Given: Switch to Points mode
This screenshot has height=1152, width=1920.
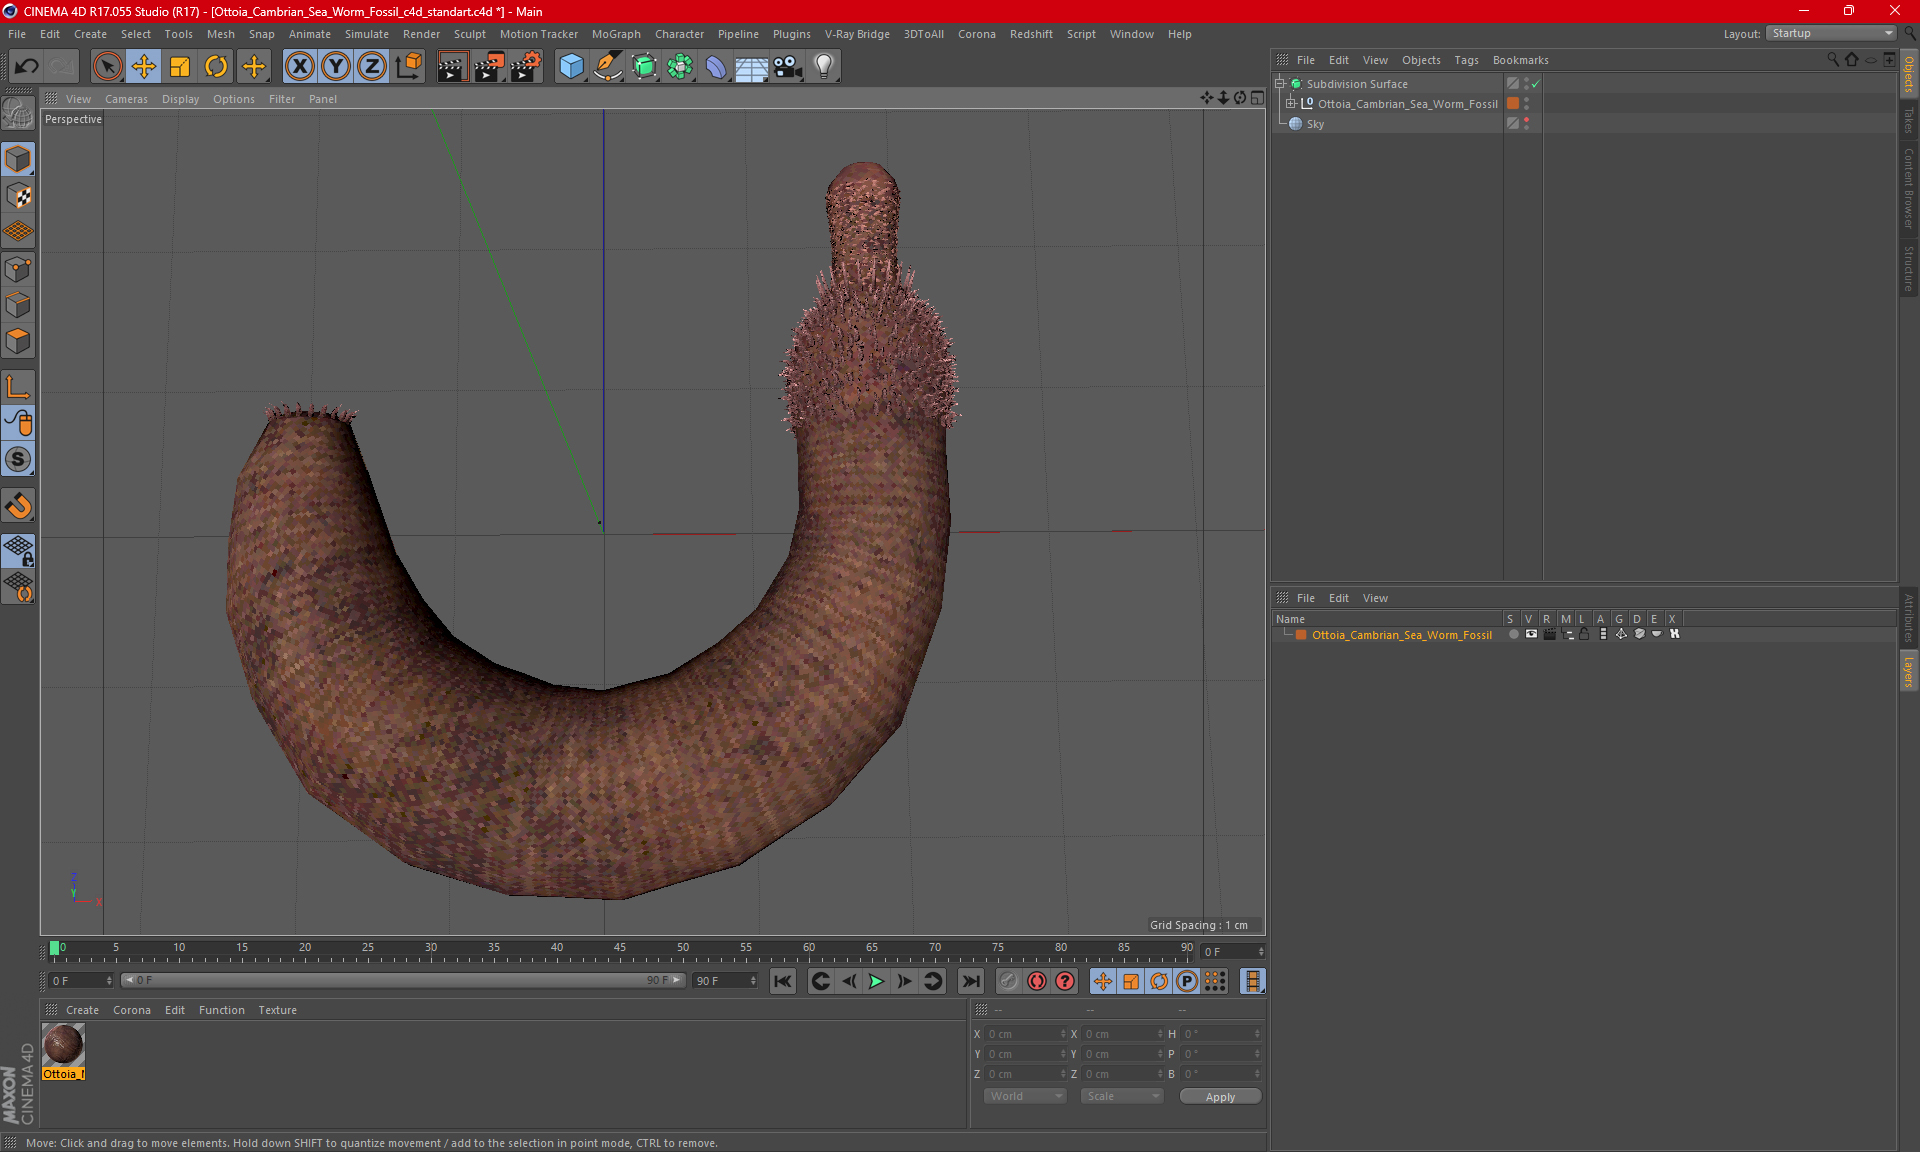Looking at the screenshot, I should tap(18, 269).
